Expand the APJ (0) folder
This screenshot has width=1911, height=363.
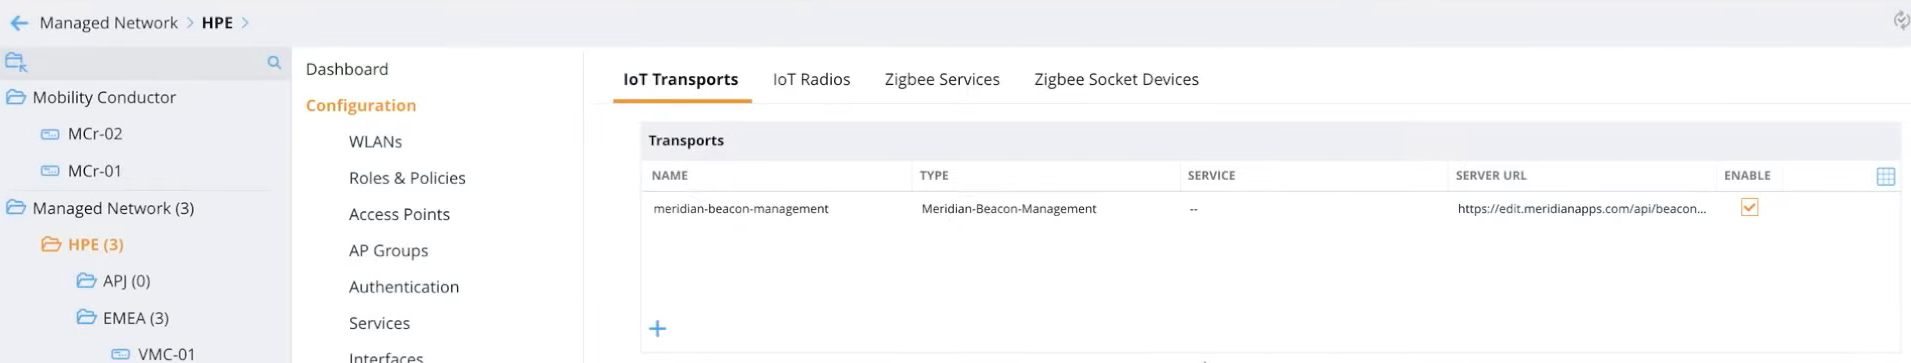click(x=86, y=281)
